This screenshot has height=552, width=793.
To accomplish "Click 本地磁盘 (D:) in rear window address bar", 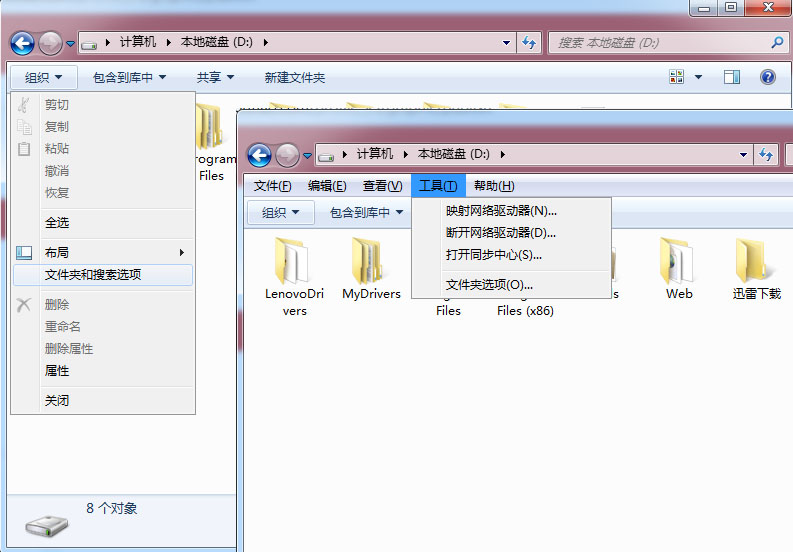I will [216, 42].
